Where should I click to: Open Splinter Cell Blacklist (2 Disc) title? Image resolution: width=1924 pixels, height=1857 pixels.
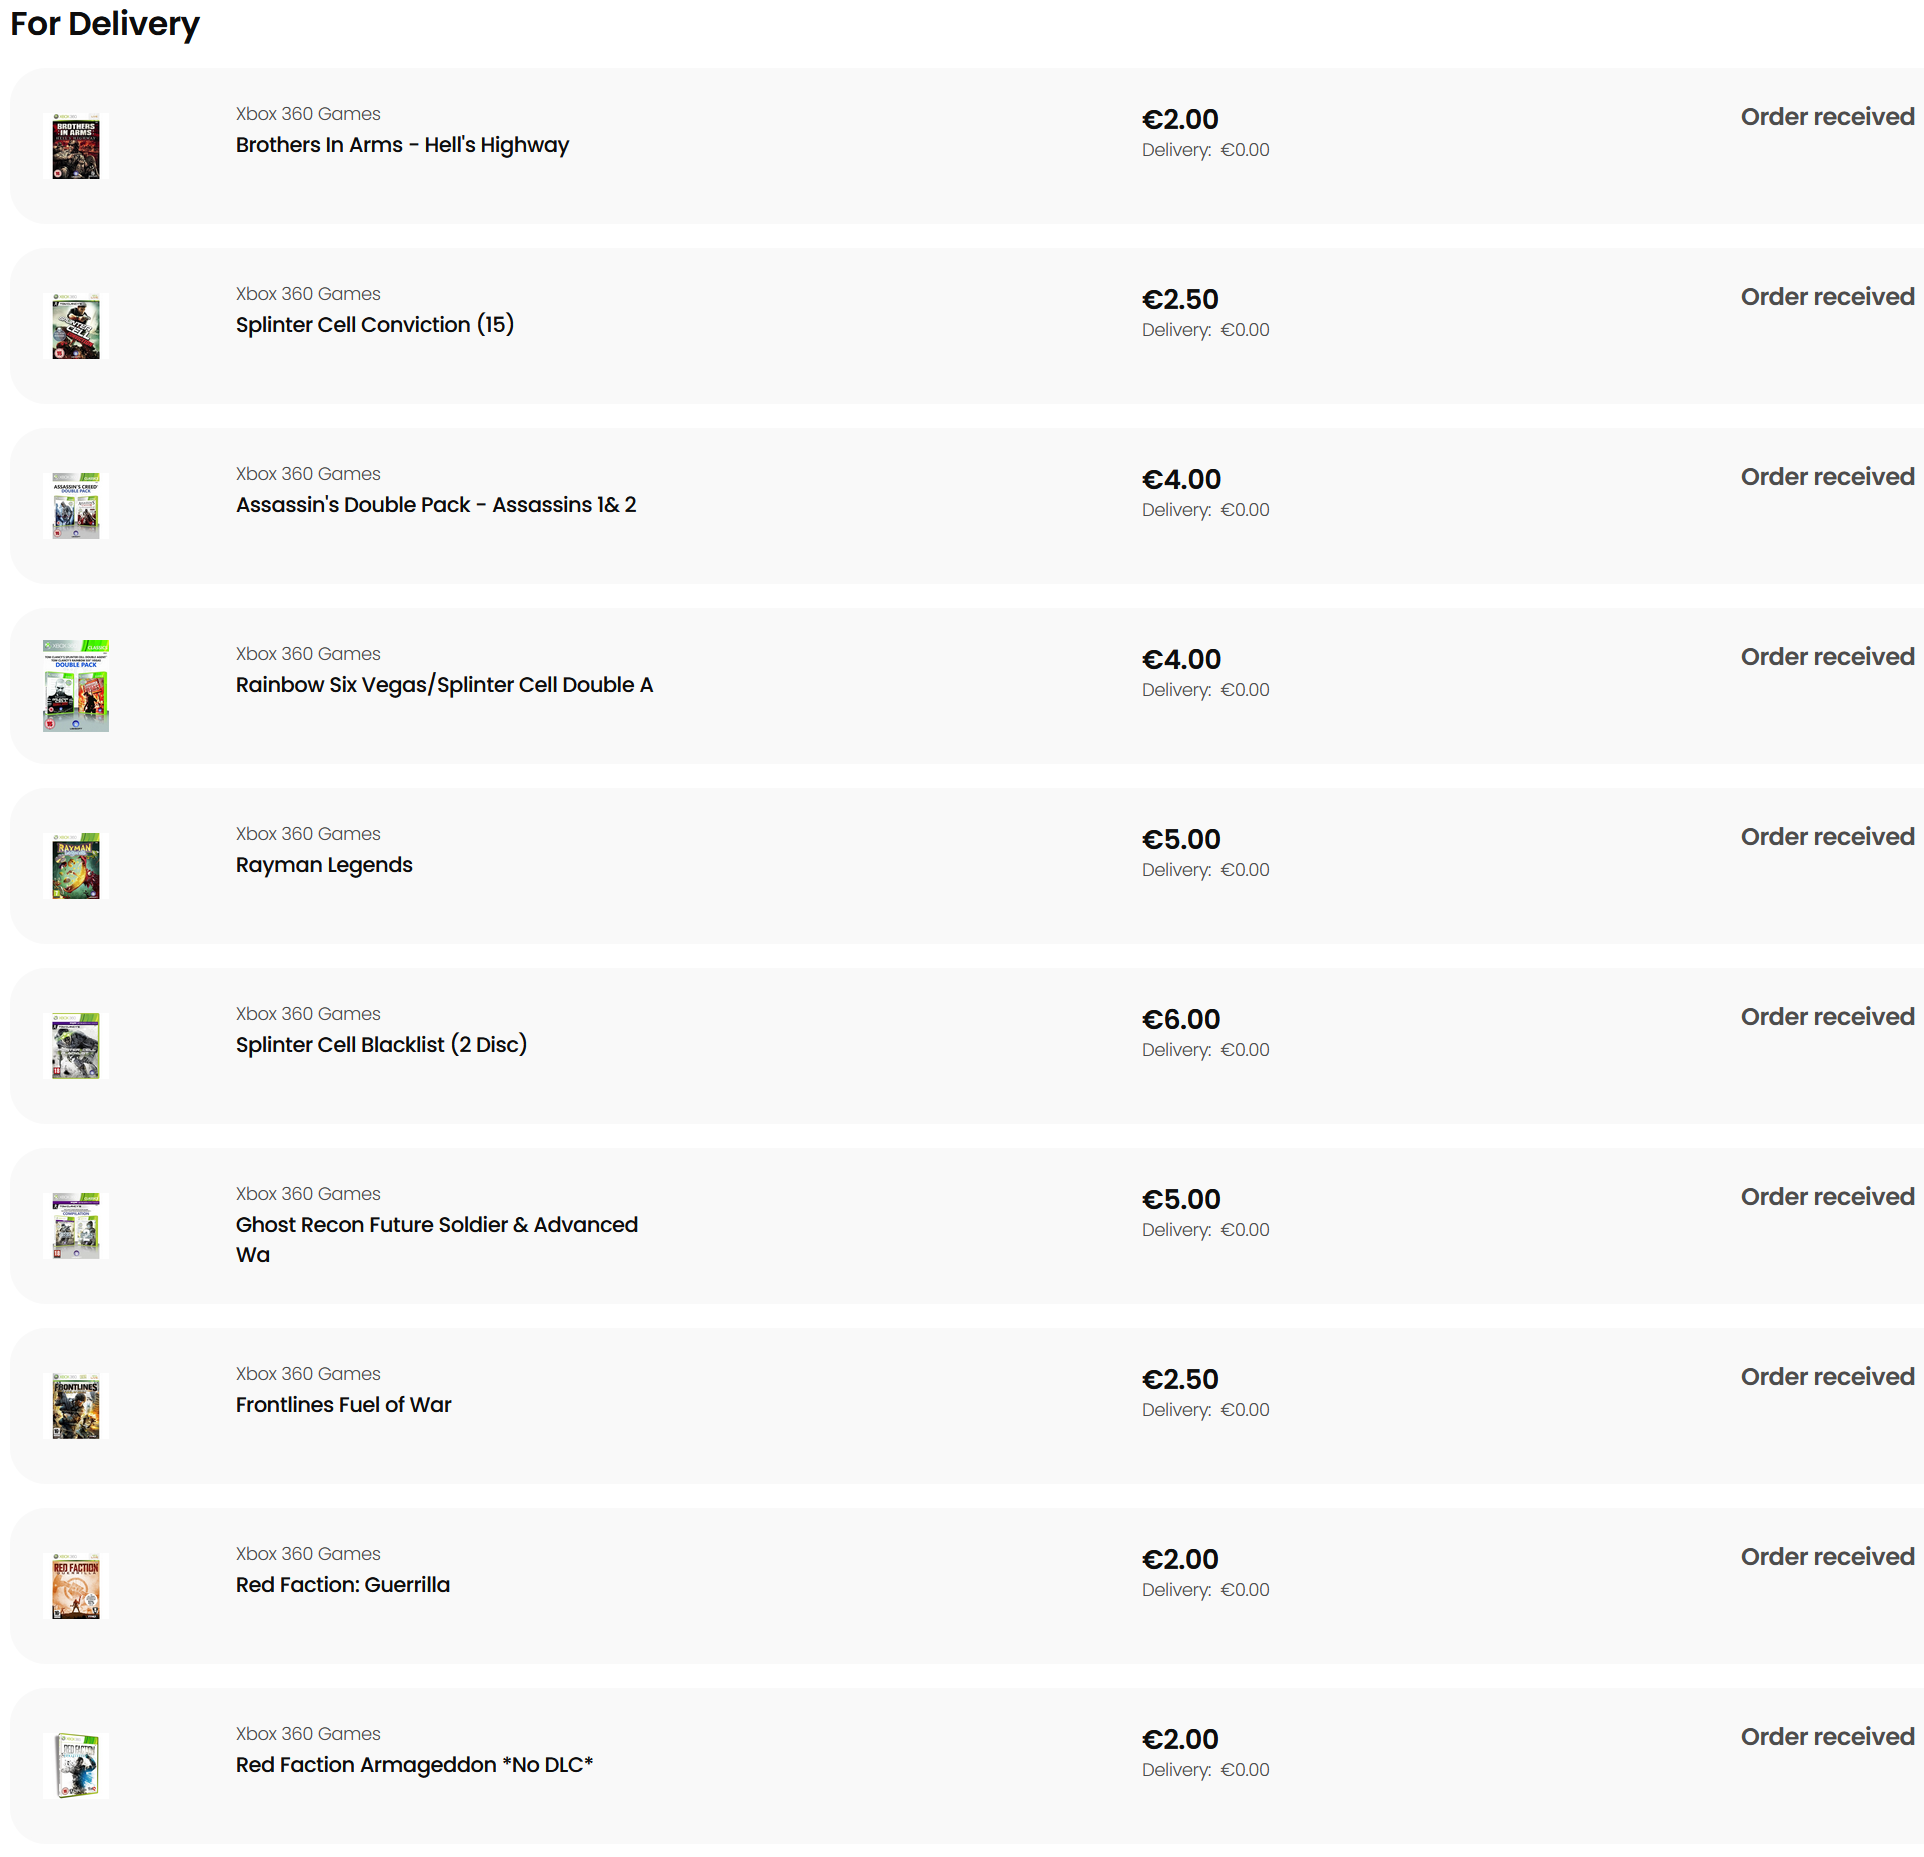(x=381, y=1045)
